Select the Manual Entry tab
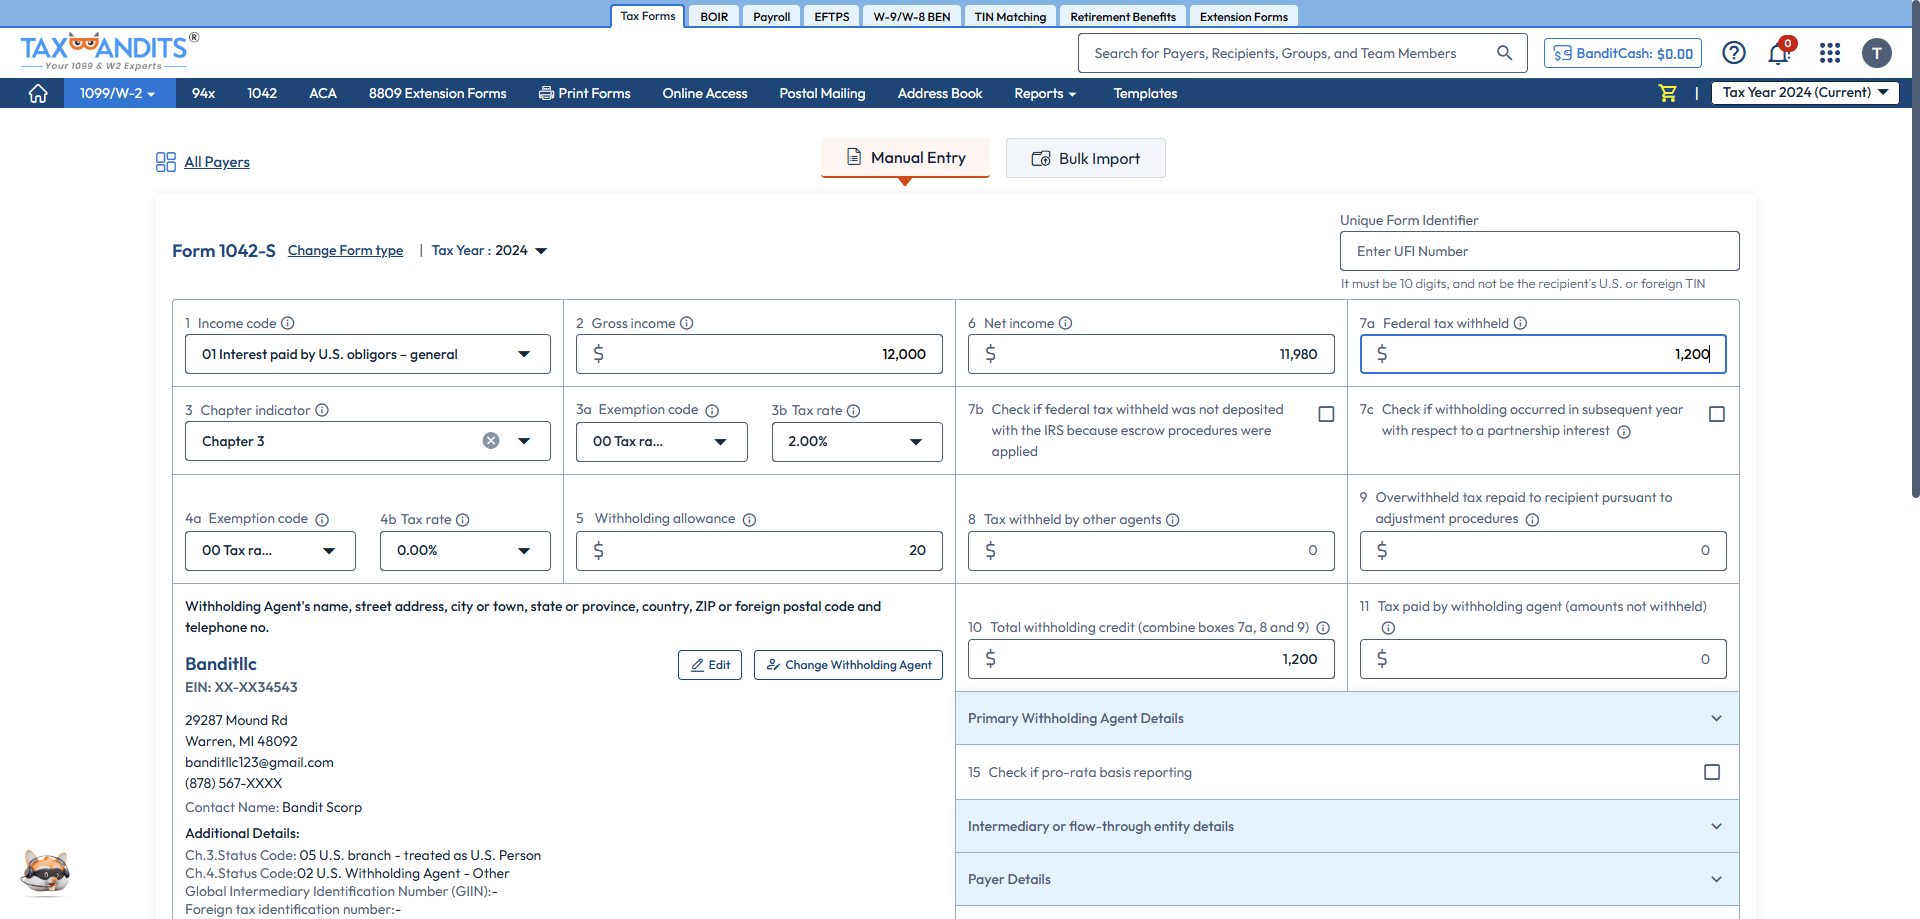1920x919 pixels. click(905, 158)
